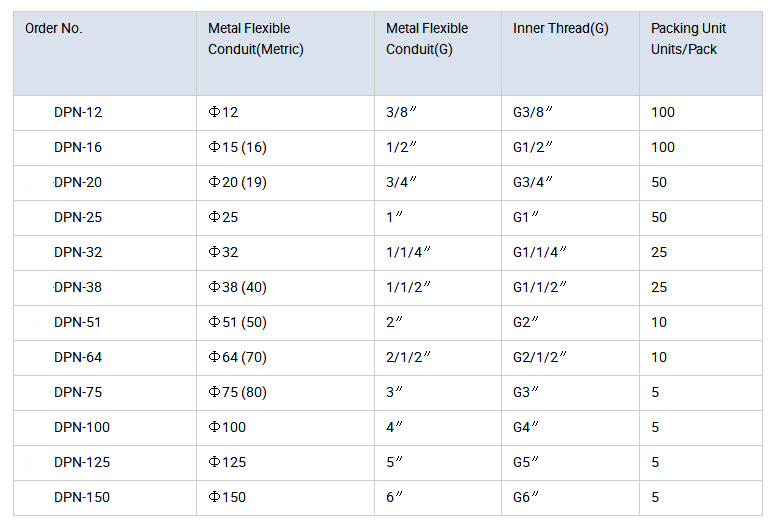
Task: Click the Packing Unit Units/Pack header
Action: [x=688, y=39]
